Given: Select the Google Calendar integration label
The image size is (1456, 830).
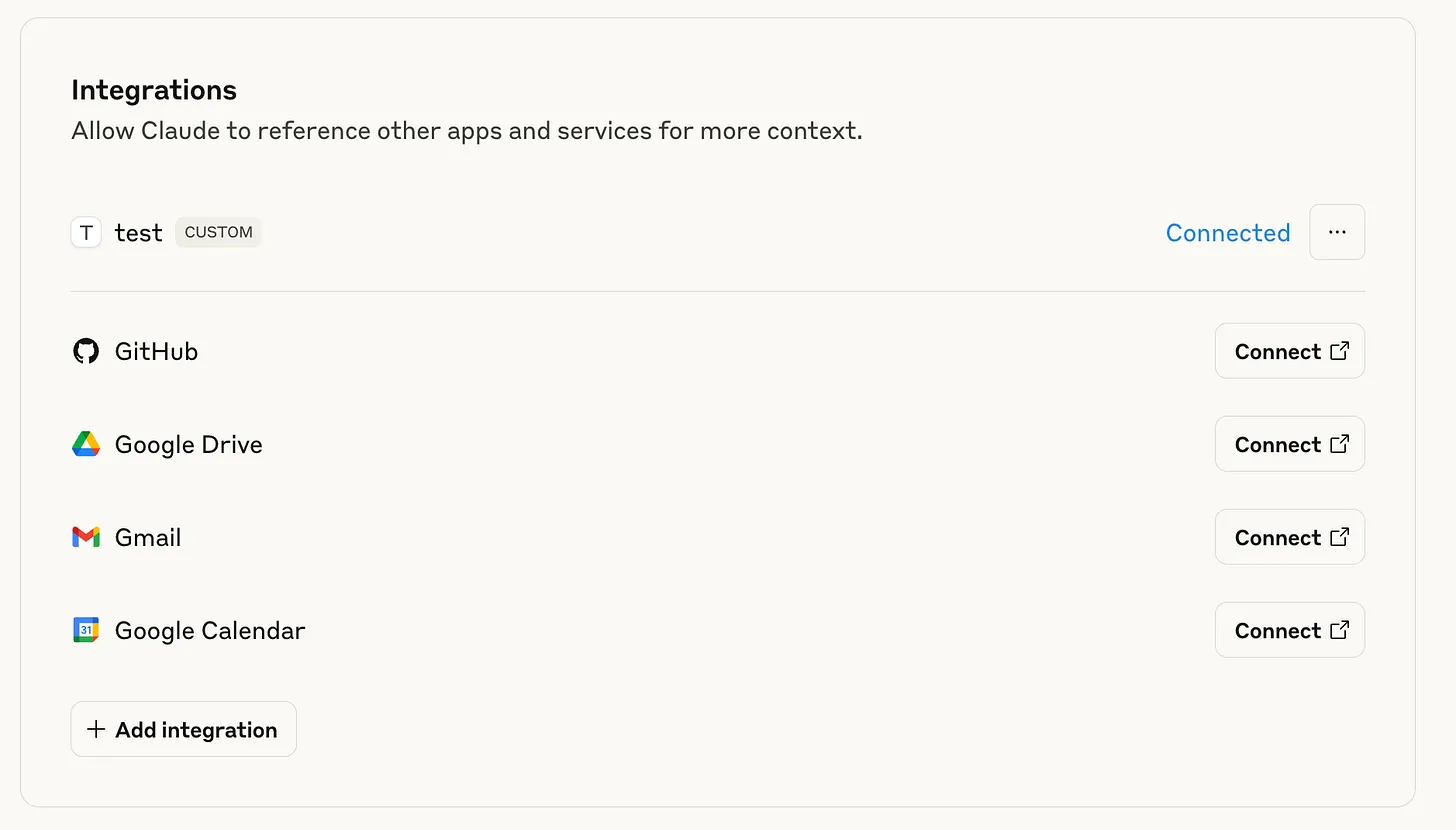Looking at the screenshot, I should [210, 631].
